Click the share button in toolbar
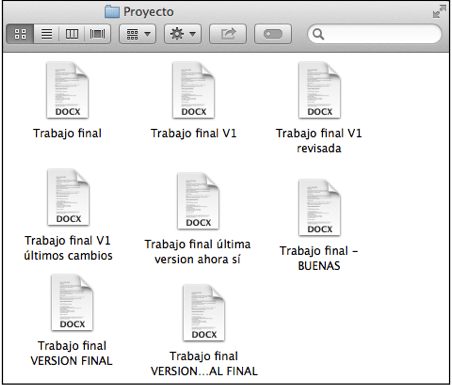The height and width of the screenshot is (385, 452). [x=228, y=34]
